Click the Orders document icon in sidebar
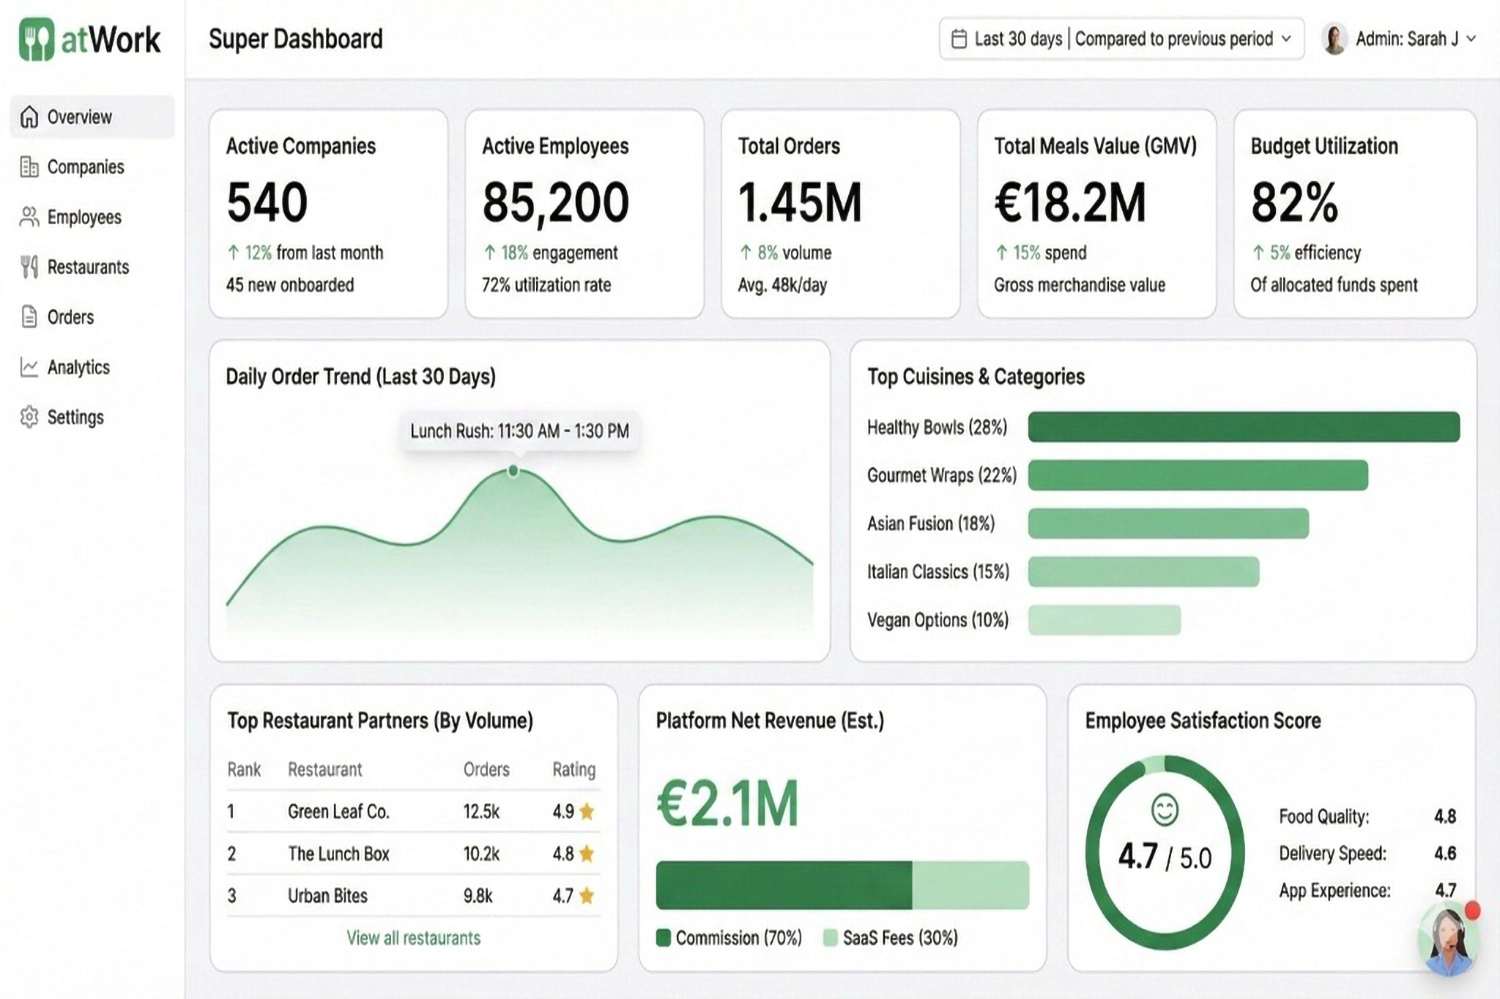This screenshot has width=1500, height=999. coord(29,317)
